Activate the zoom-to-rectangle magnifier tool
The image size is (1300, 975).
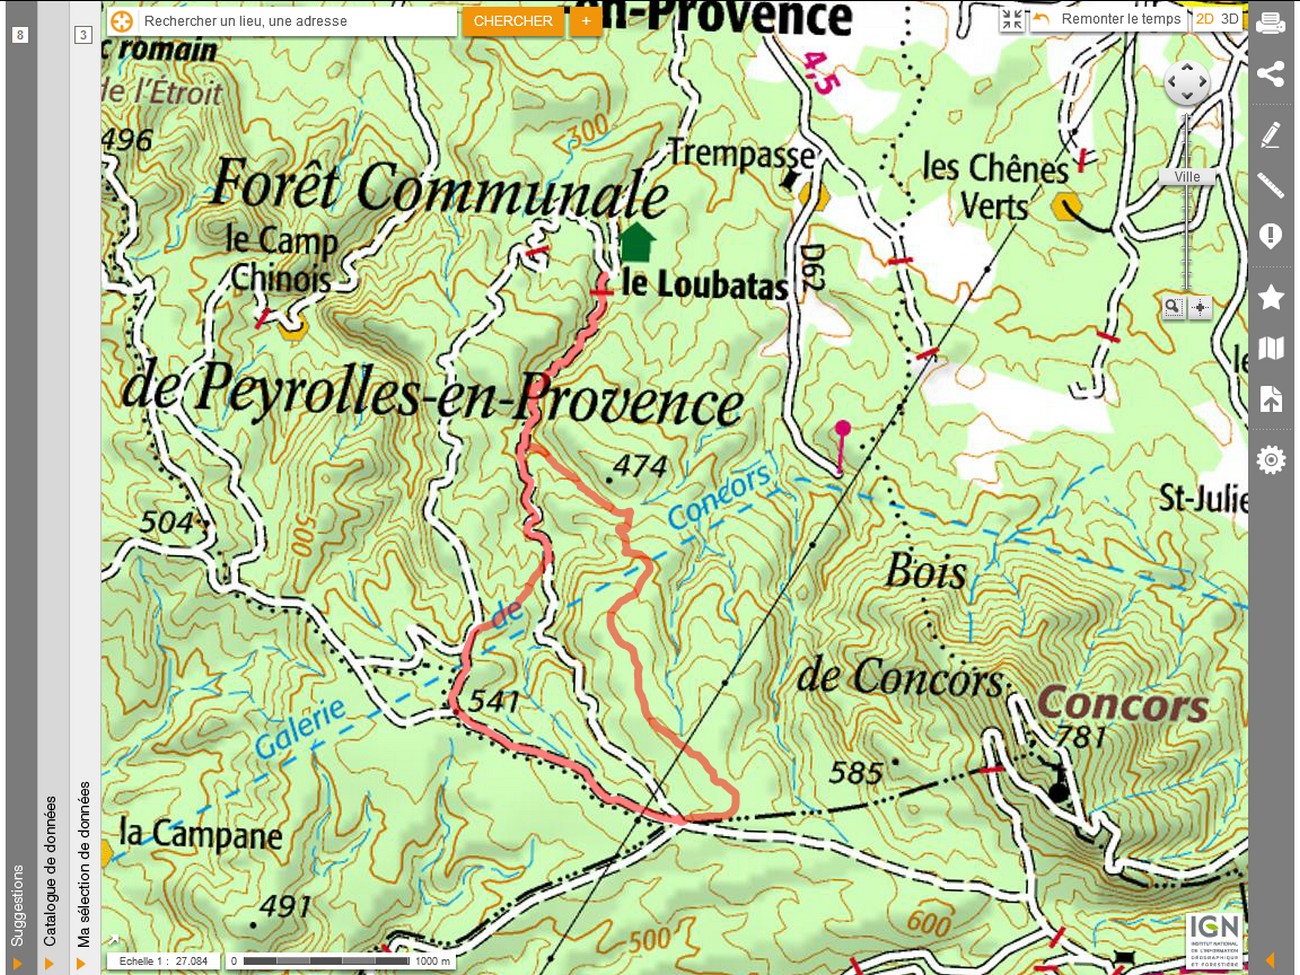point(1174,307)
